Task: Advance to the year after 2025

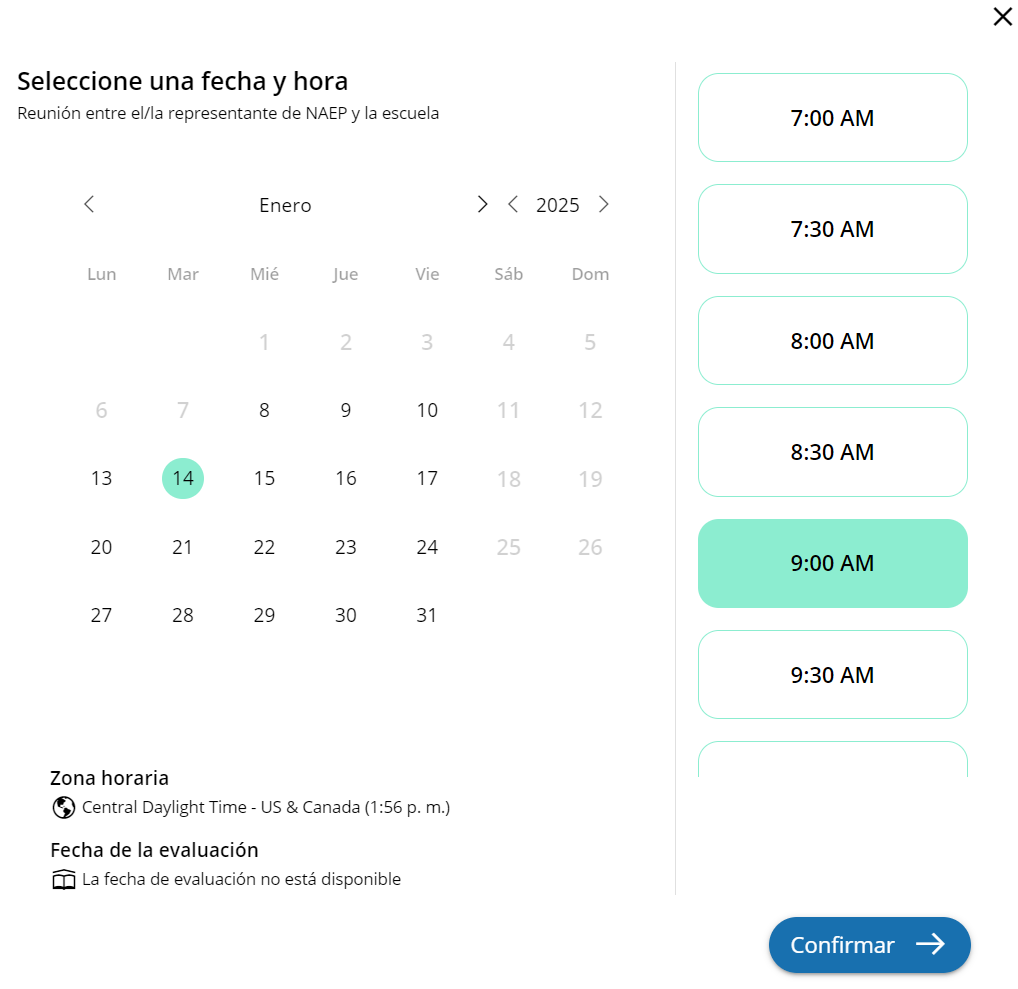Action: pos(603,205)
